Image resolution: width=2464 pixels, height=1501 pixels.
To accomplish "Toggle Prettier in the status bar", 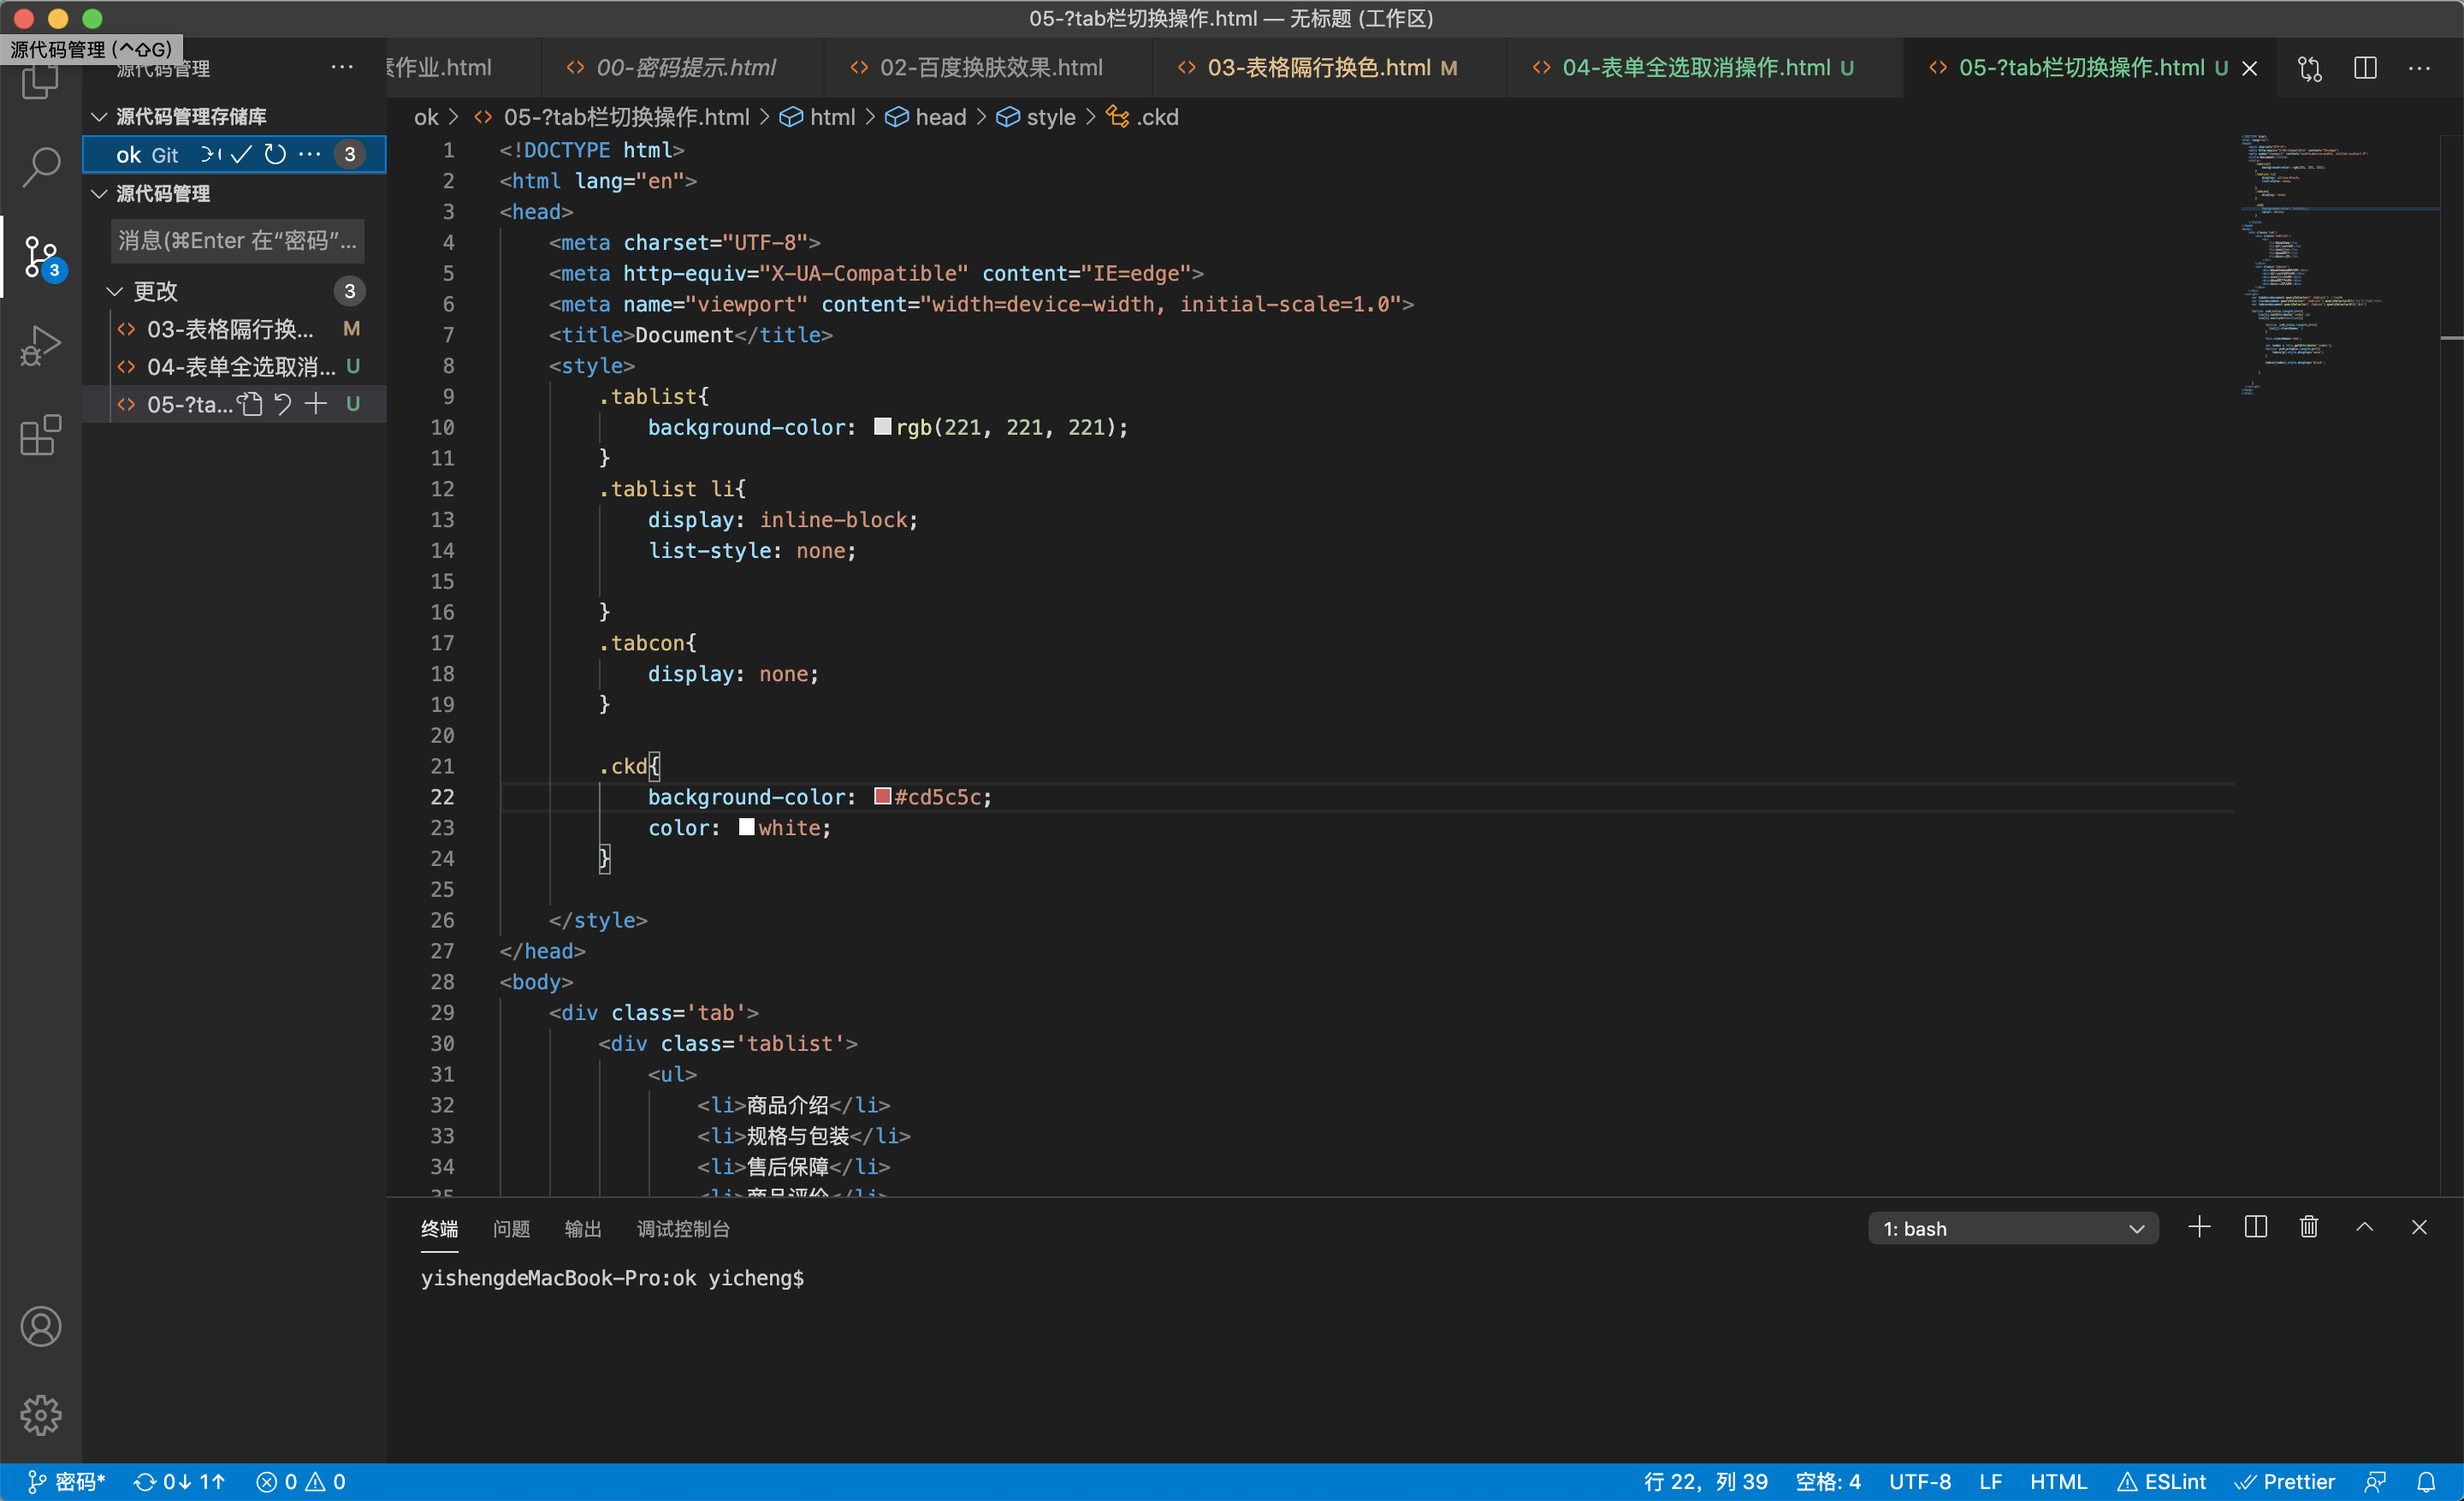I will click(x=2285, y=1481).
